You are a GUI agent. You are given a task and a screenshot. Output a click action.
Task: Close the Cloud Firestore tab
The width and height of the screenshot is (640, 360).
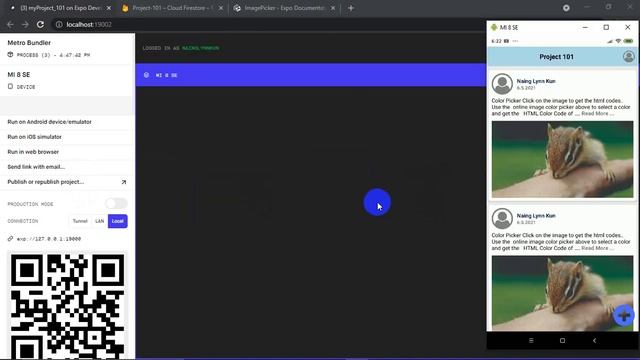(220, 8)
